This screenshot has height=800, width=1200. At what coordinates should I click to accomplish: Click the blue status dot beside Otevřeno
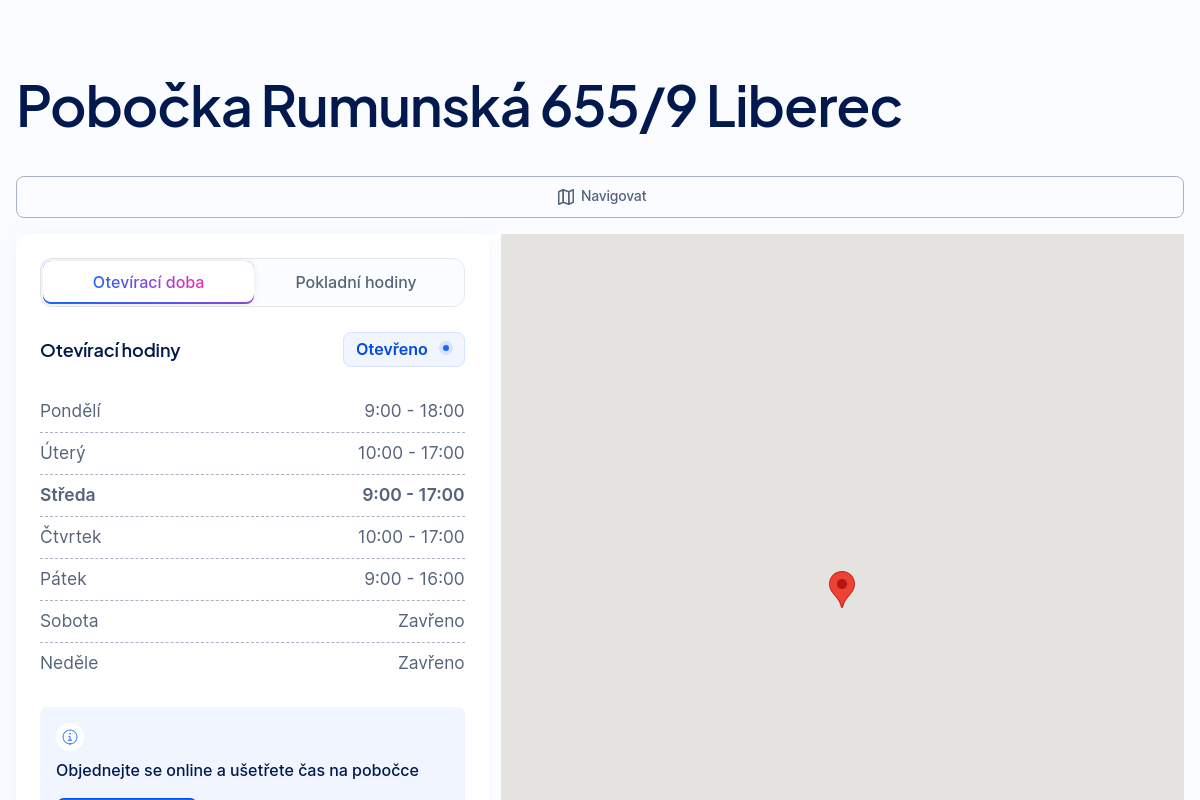point(446,348)
